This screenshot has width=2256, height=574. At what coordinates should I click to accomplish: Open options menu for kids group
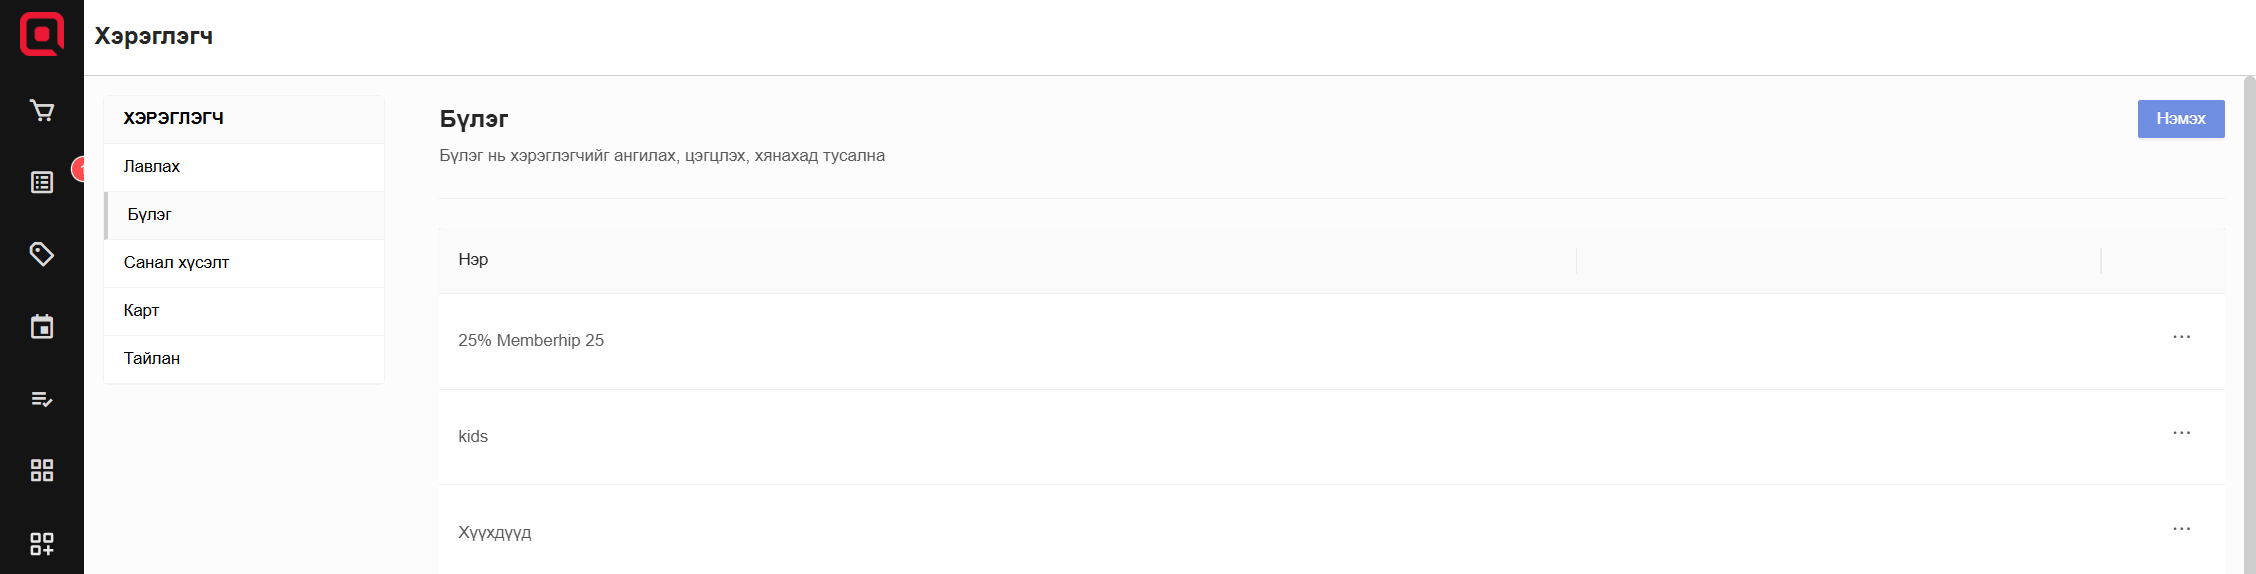coord(2181,433)
